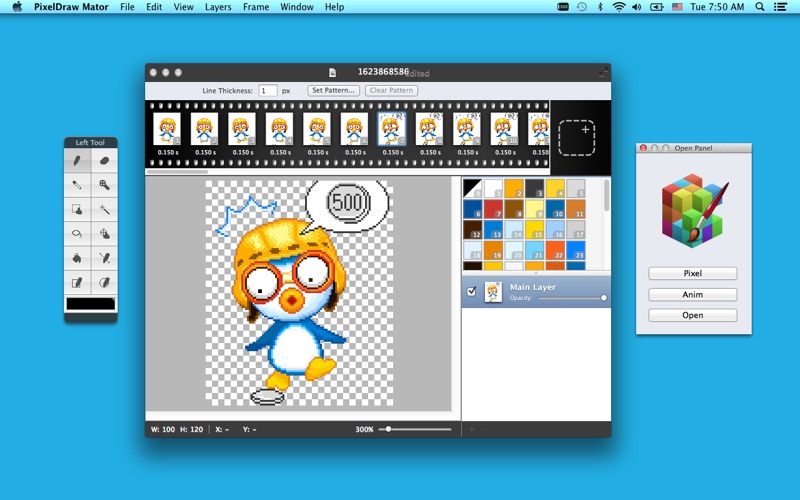Open the Layers menu
The height and width of the screenshot is (500, 800).
(x=218, y=7)
